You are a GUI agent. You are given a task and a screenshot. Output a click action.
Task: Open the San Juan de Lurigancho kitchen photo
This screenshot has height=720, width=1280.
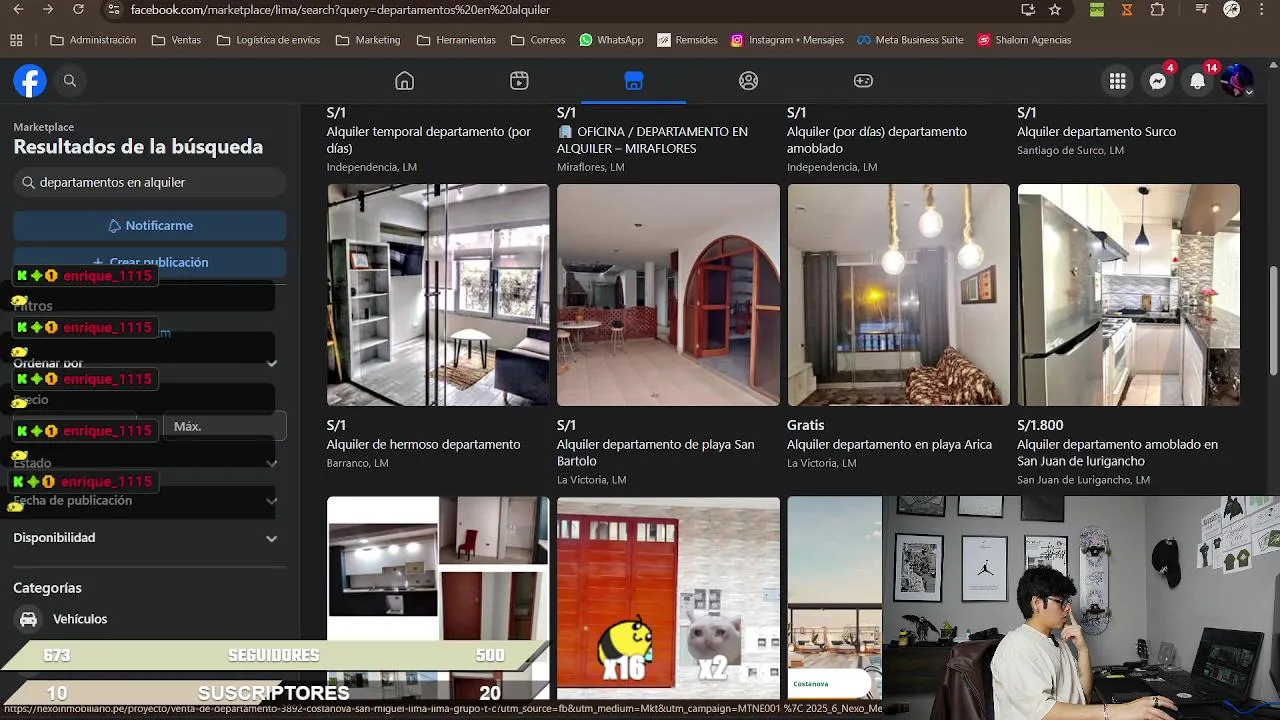point(1128,295)
